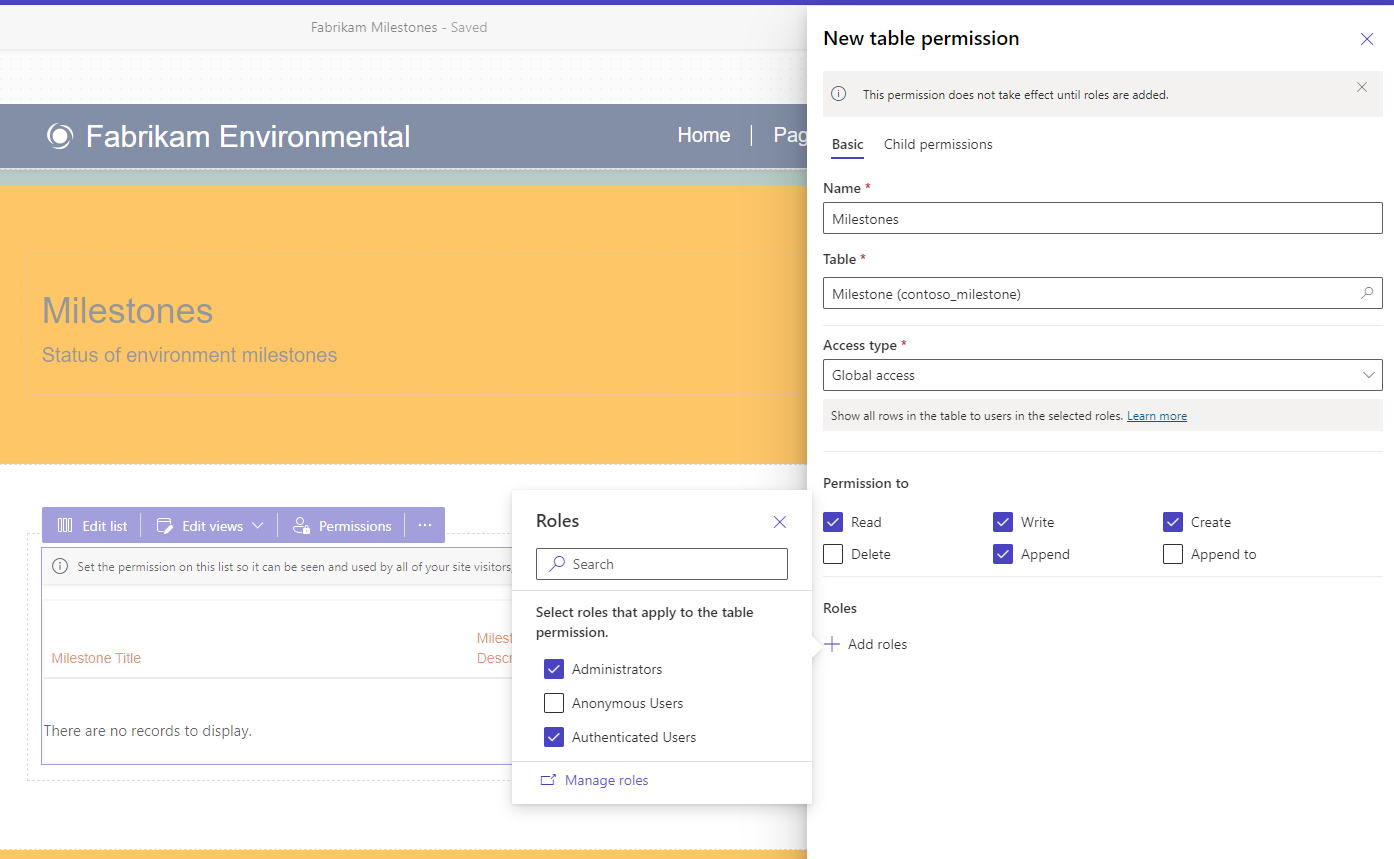Switch to the Child permissions tab

938,144
